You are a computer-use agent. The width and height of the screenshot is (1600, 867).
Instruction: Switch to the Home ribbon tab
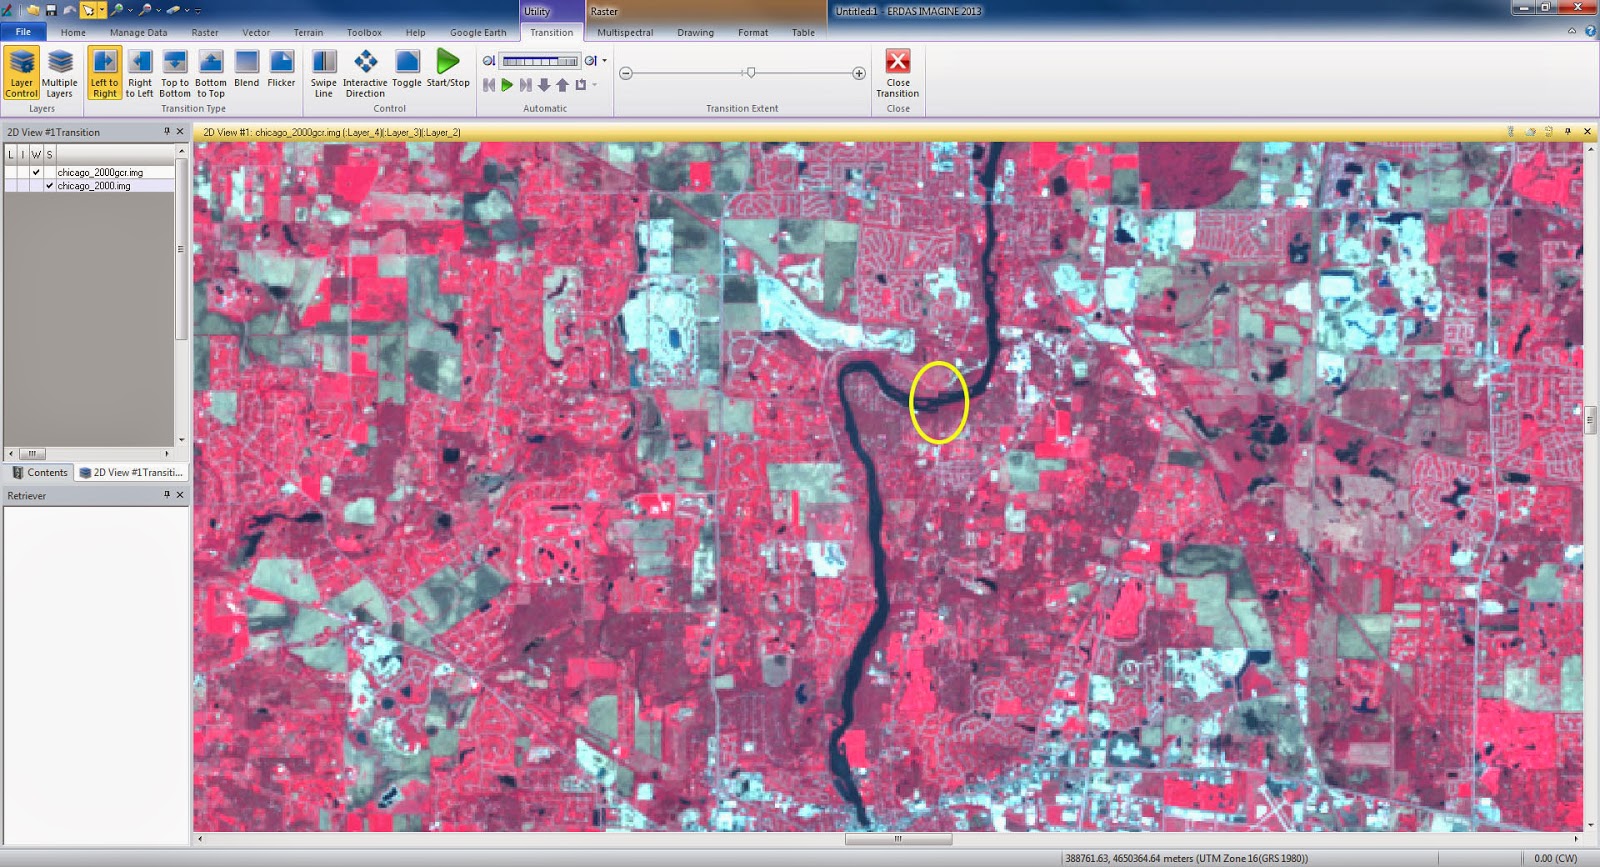coord(73,32)
